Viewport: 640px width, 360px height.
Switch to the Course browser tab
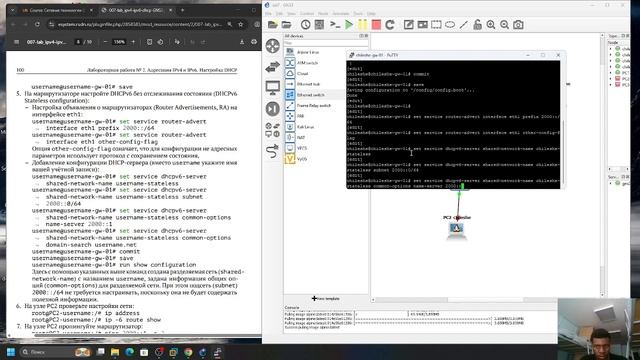point(56,10)
